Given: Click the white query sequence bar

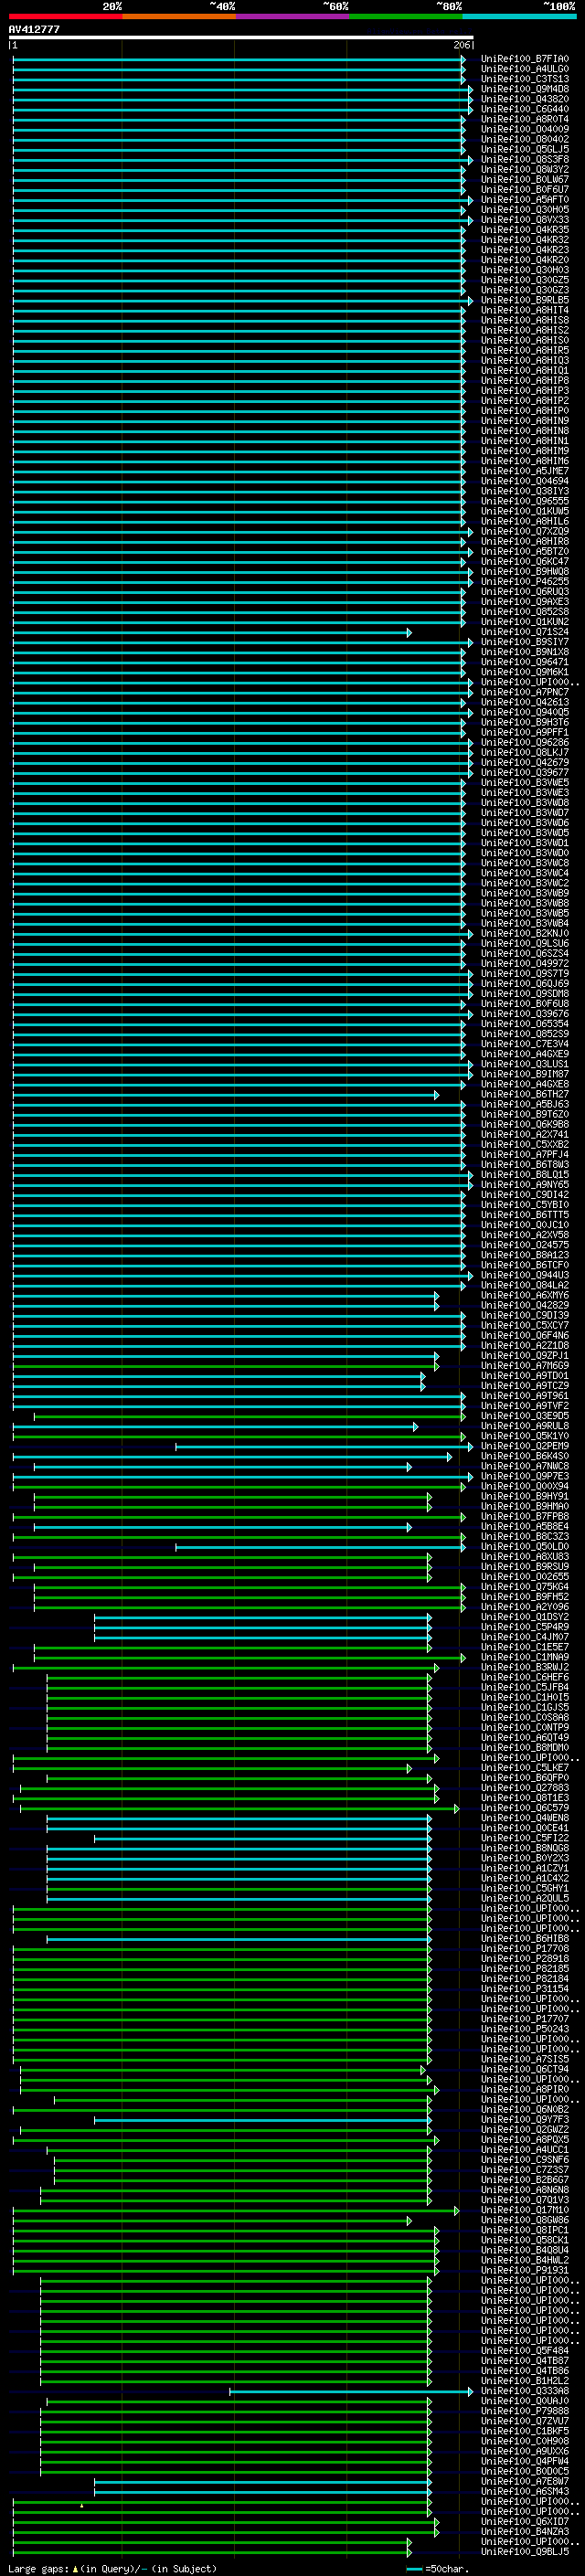Looking at the screenshot, I should coord(240,37).
